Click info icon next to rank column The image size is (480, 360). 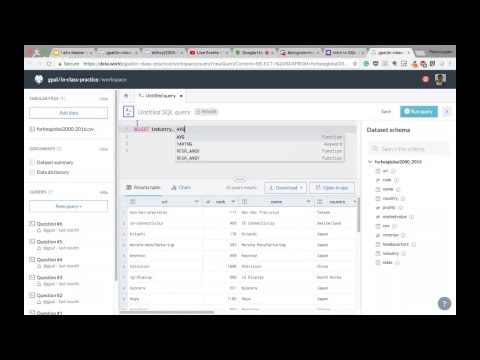tap(396, 180)
